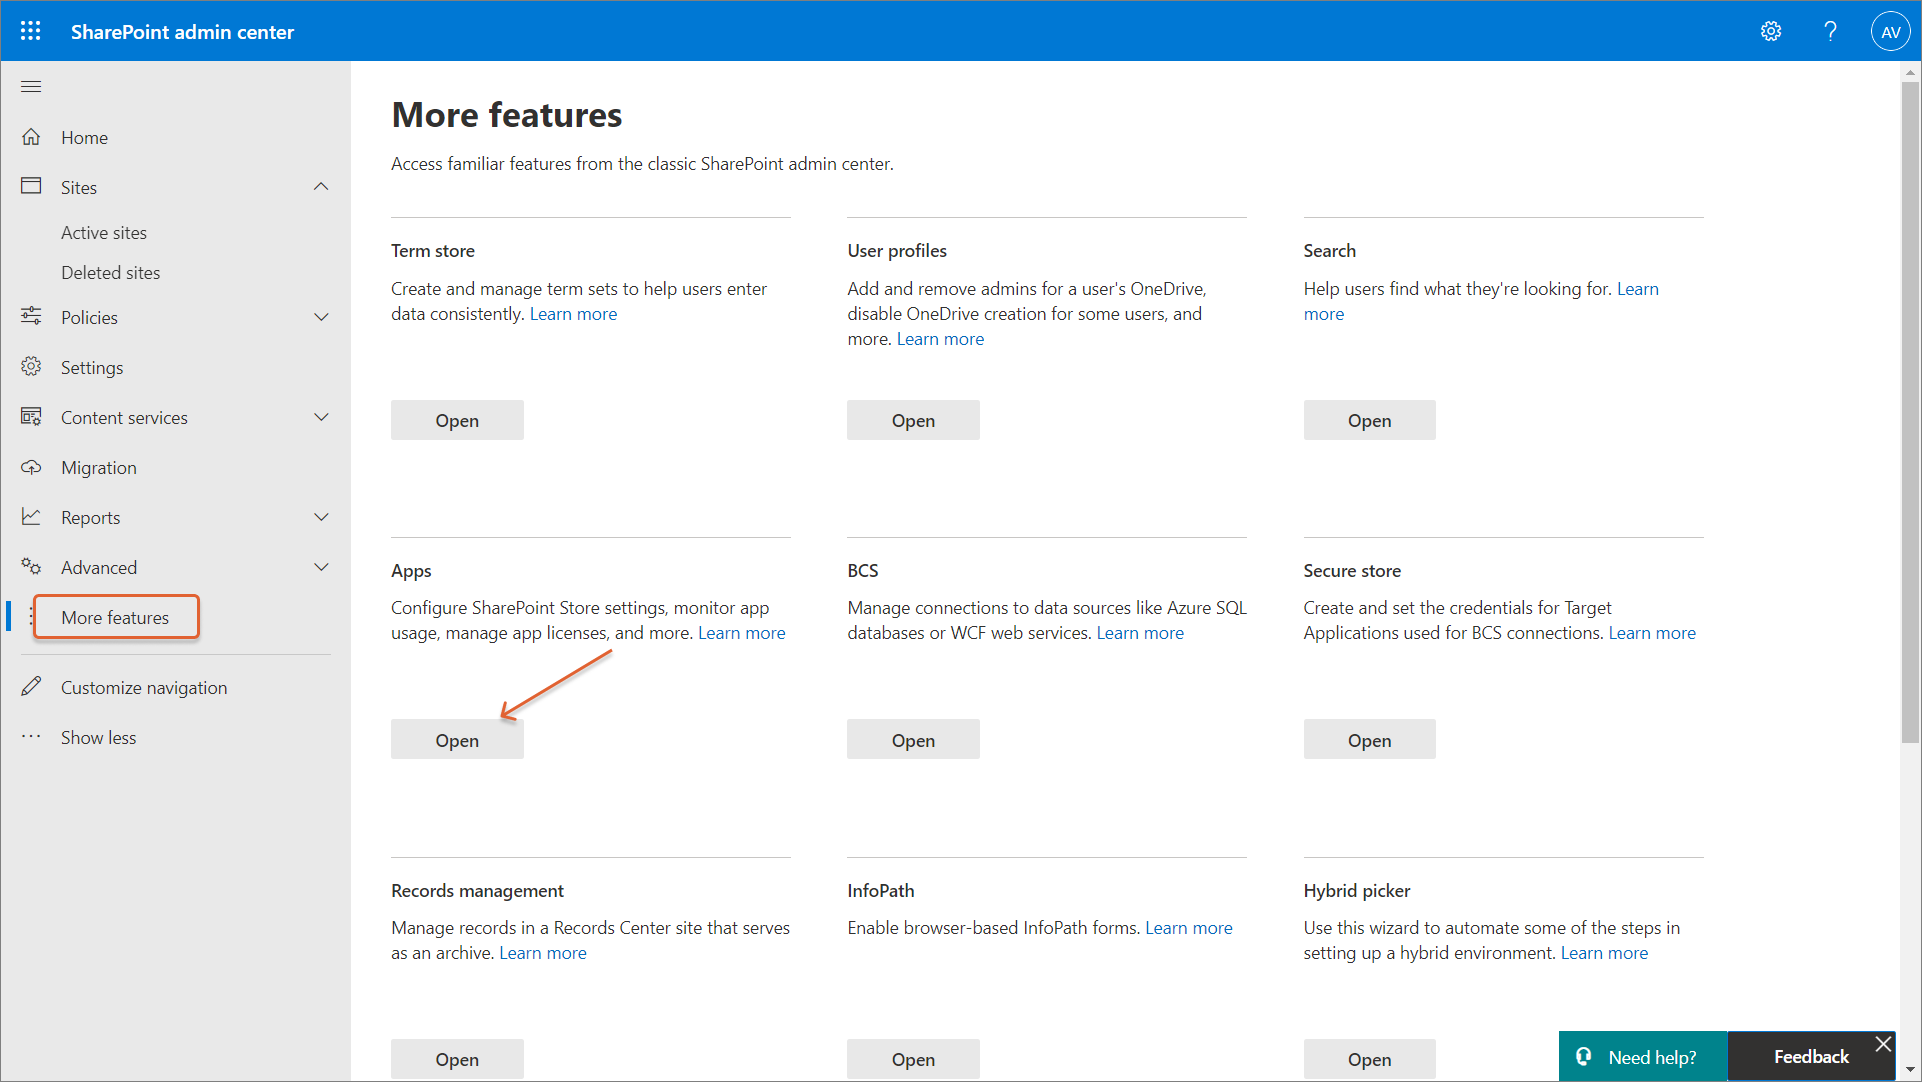Click Learn more link under Term store
The image size is (1922, 1082).
(573, 314)
